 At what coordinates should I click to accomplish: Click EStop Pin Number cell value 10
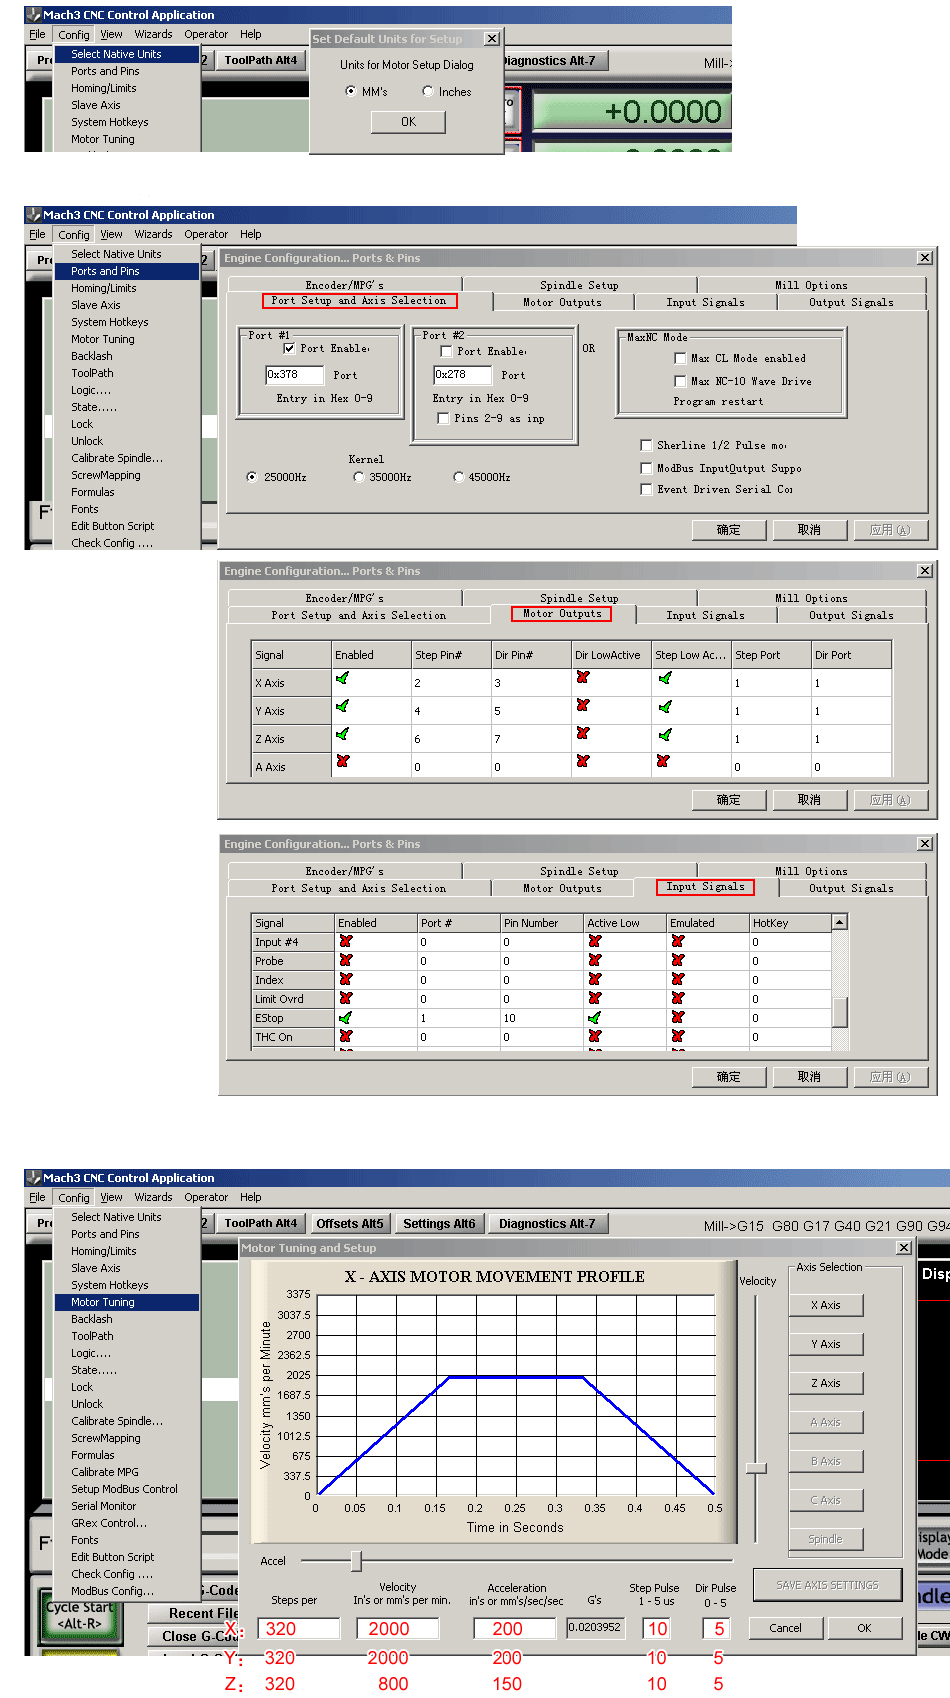542,1018
